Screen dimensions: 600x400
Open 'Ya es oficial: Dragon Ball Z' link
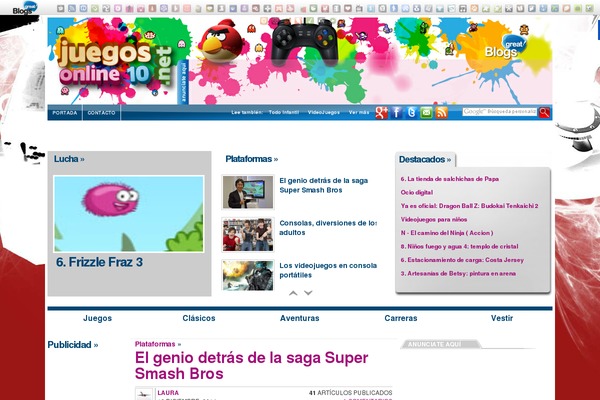click(x=470, y=206)
